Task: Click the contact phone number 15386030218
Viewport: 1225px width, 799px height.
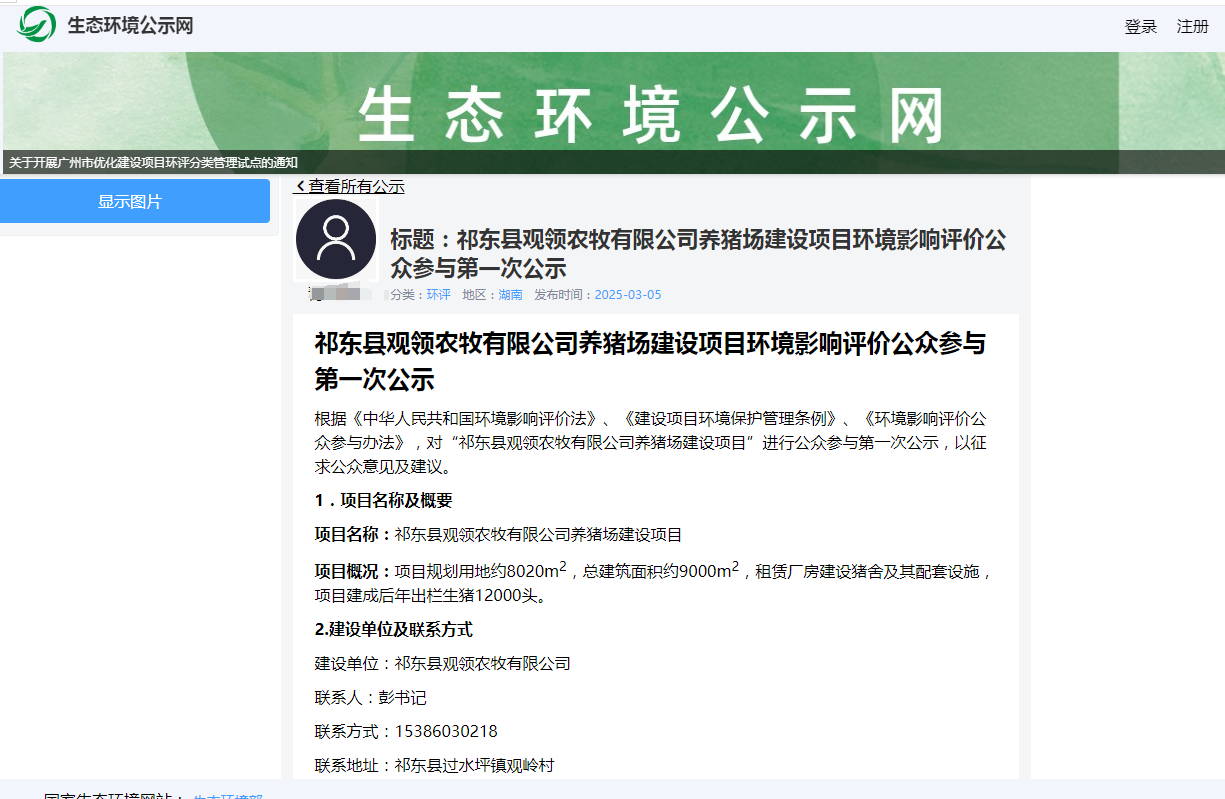Action: (446, 731)
